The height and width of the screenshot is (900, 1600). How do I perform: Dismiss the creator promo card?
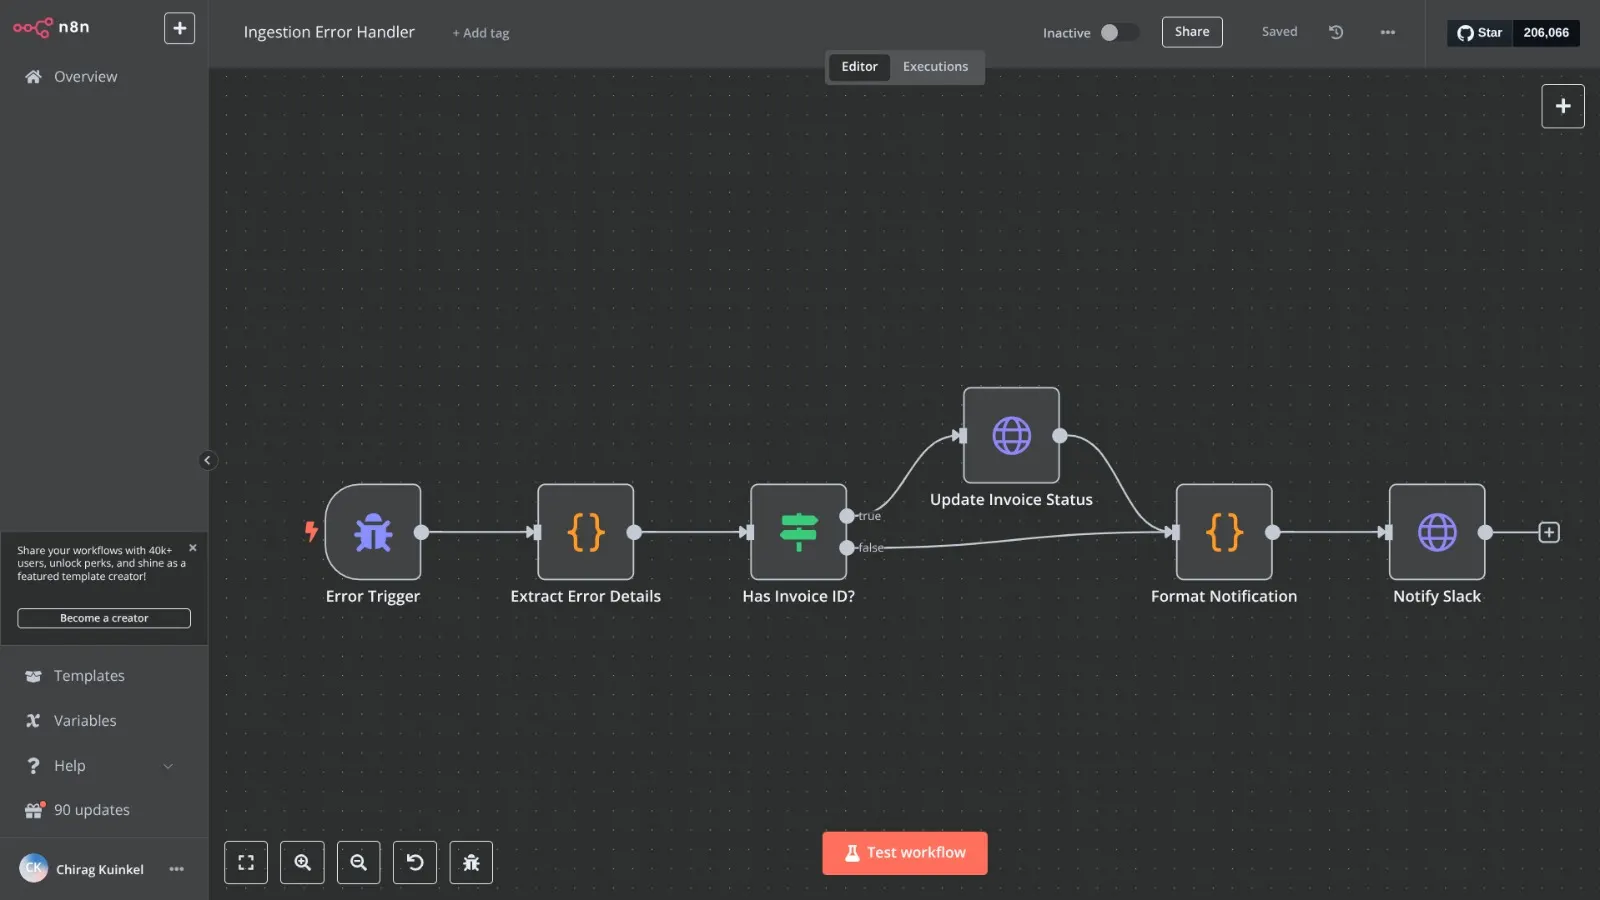[x=193, y=548]
